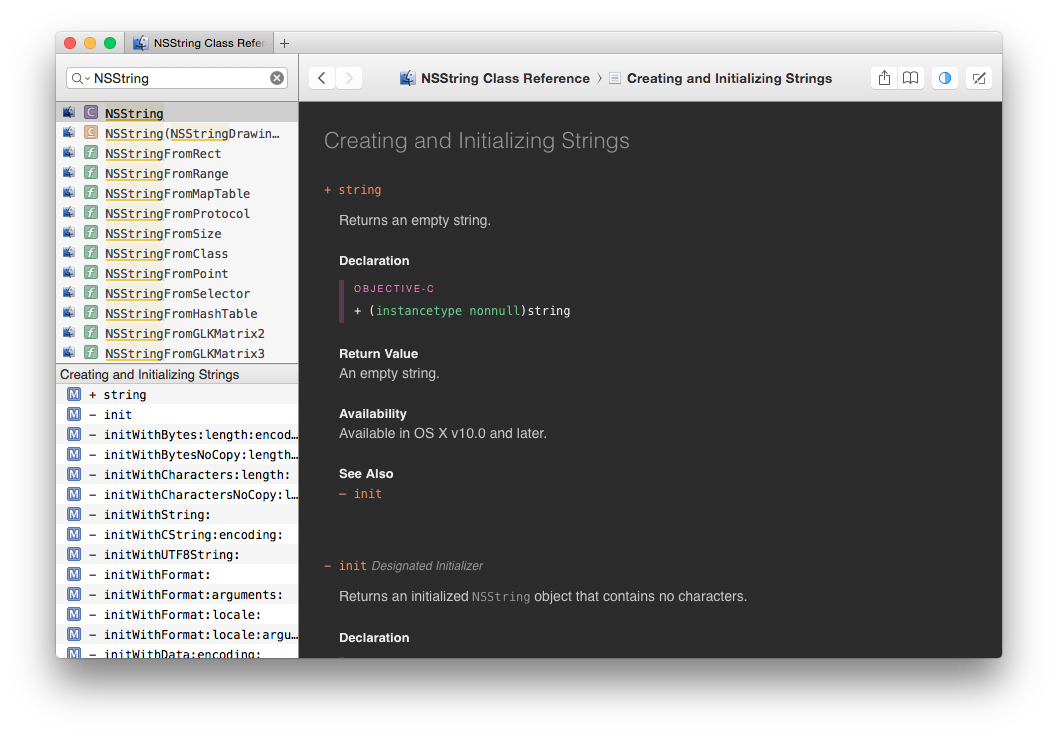Viewport: 1058px width, 738px height.
Task: Jump to initWithBytesNoCopy:length method
Action: (177, 455)
